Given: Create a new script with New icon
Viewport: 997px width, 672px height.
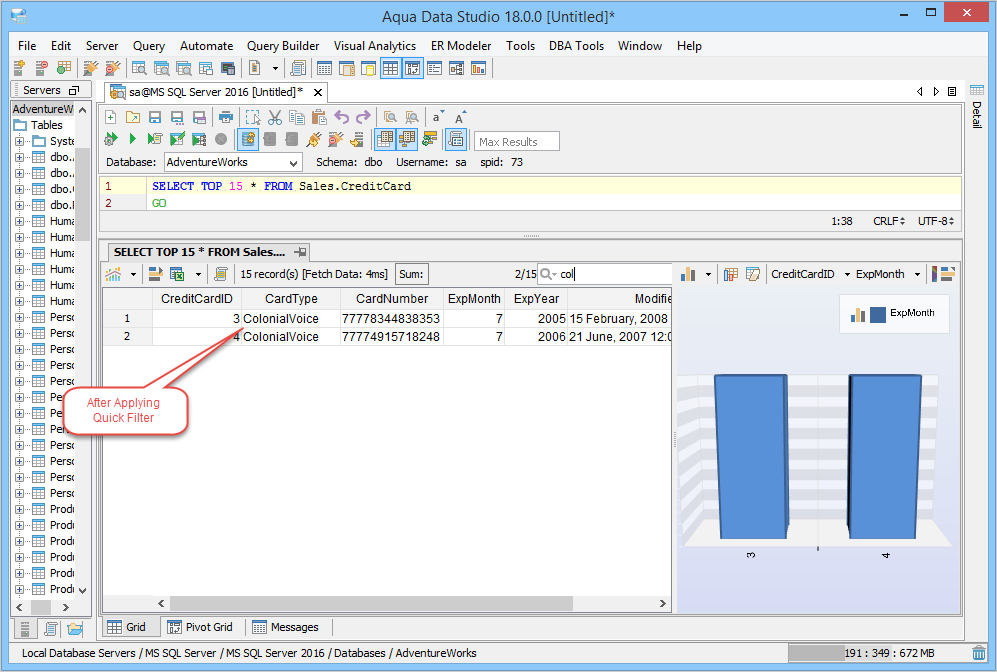Looking at the screenshot, I should [111, 117].
